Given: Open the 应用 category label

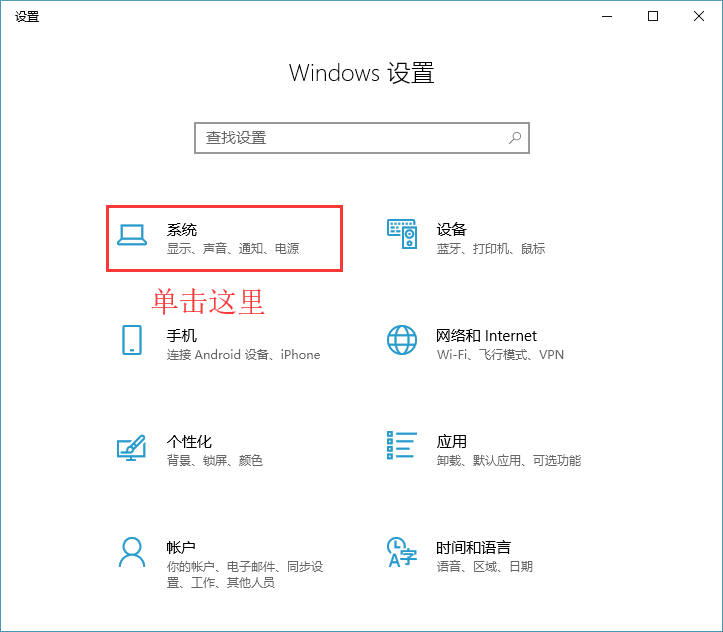Looking at the screenshot, I should 452,442.
